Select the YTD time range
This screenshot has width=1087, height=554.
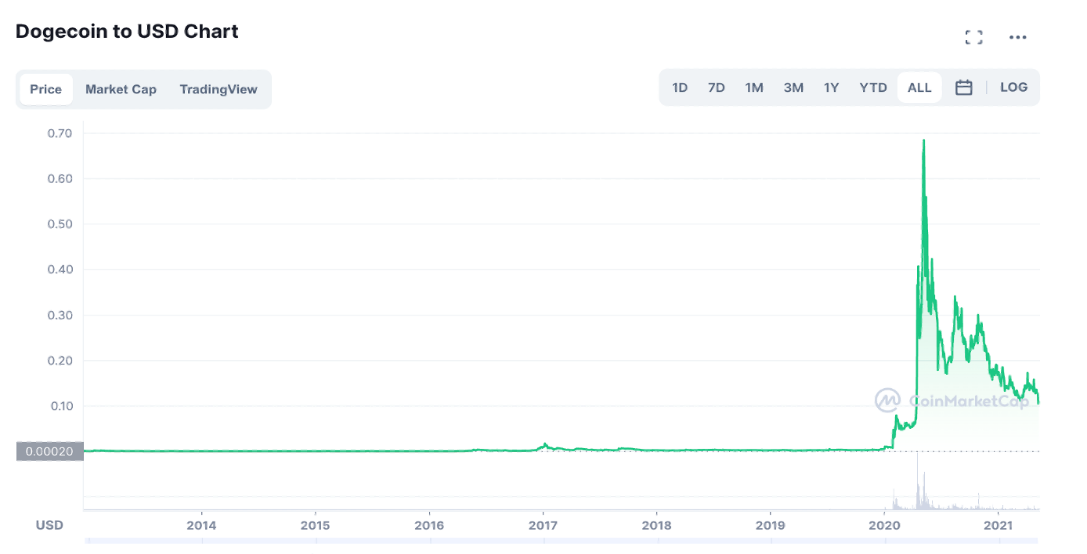873,87
